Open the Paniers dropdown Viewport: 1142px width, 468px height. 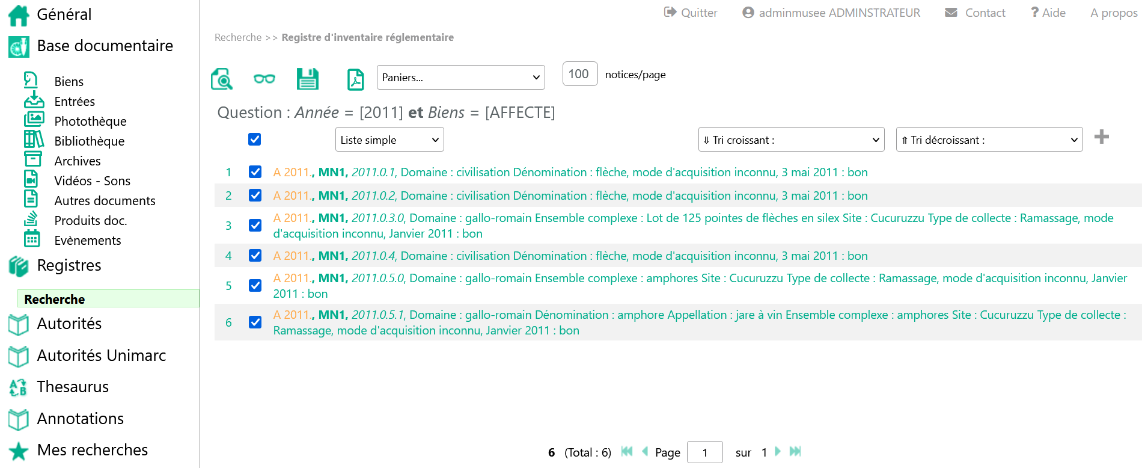click(x=460, y=77)
